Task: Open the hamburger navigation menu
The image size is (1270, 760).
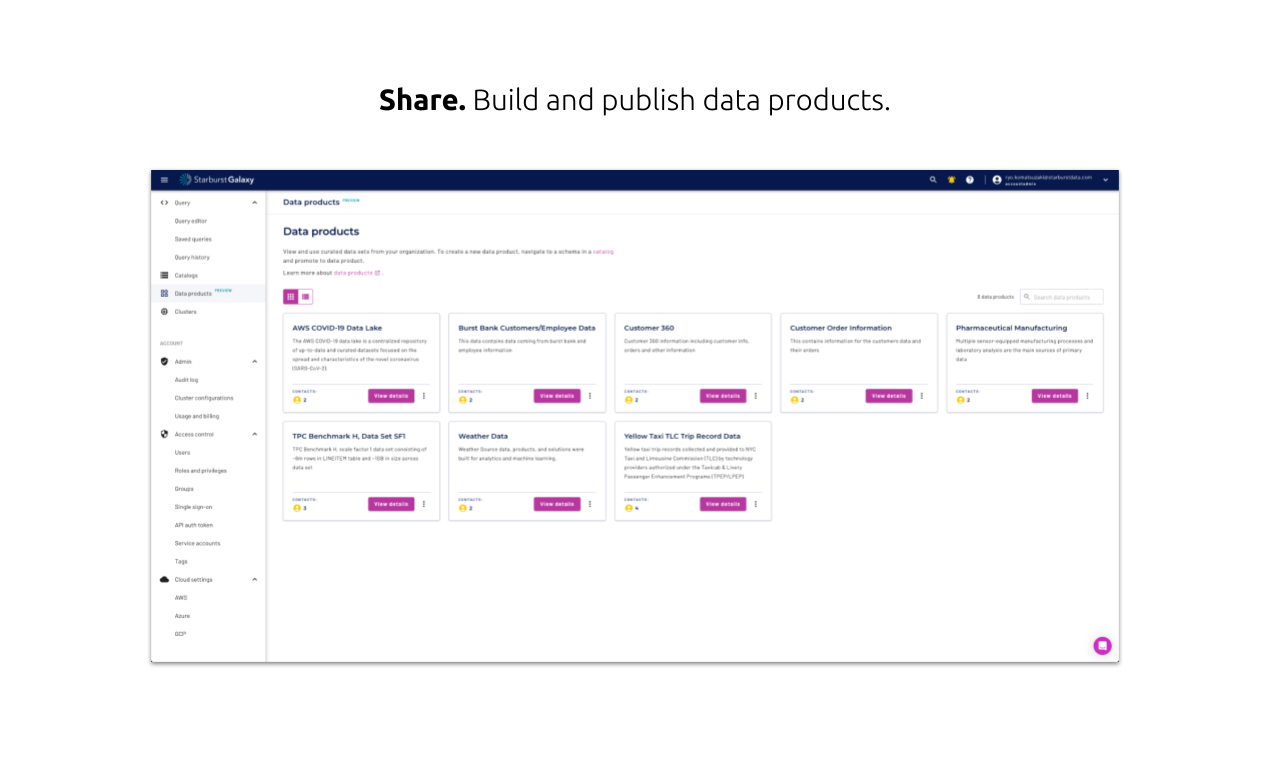Action: coord(164,180)
